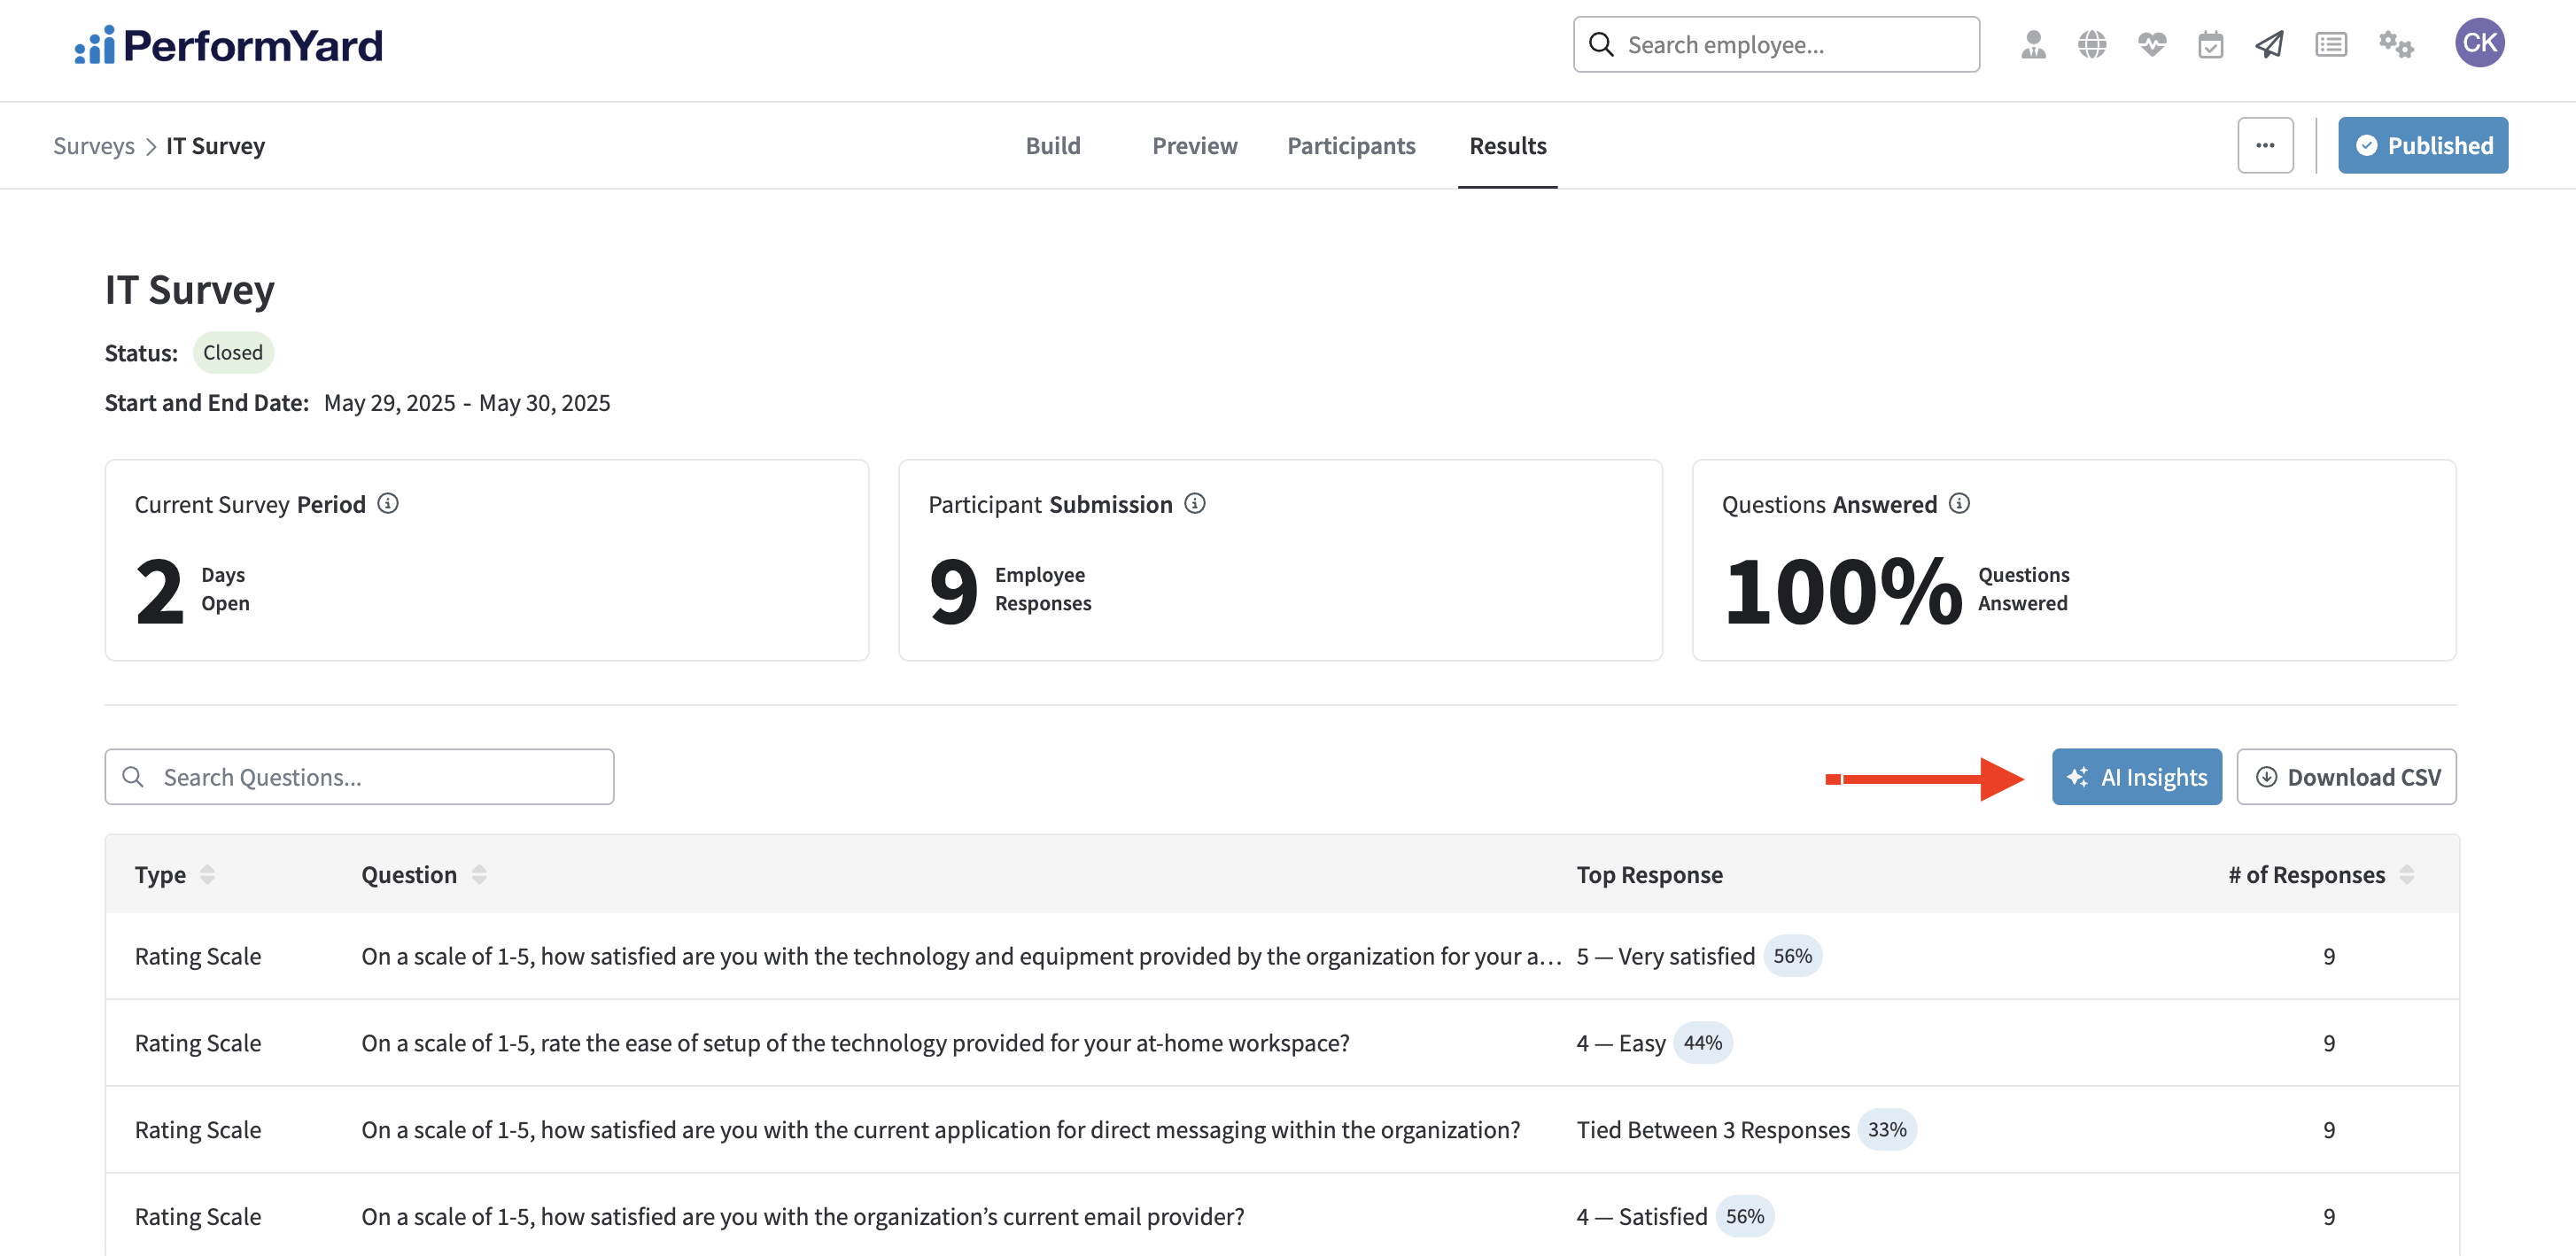Click the Download CSV button
Viewport: 2576px width, 1256px height.
point(2346,777)
